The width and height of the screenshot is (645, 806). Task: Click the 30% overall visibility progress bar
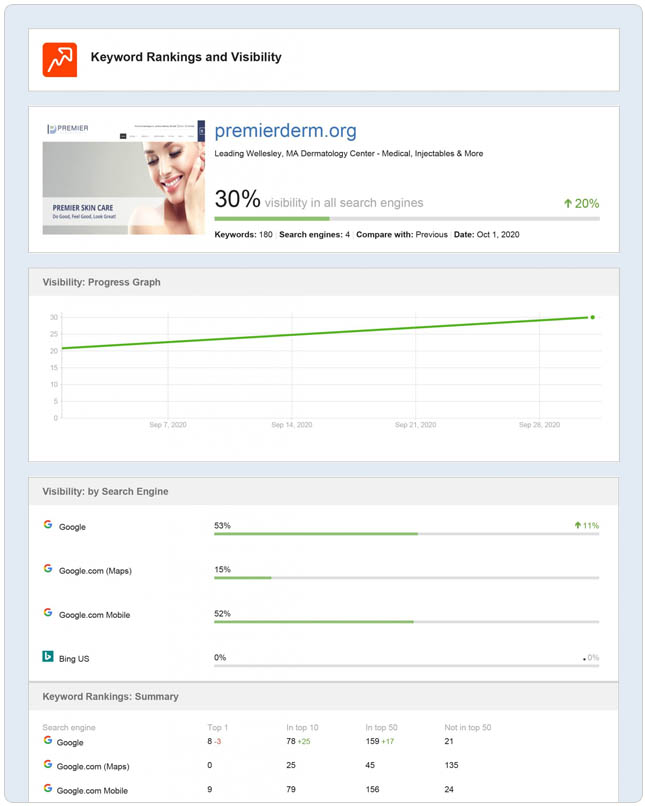[406, 218]
